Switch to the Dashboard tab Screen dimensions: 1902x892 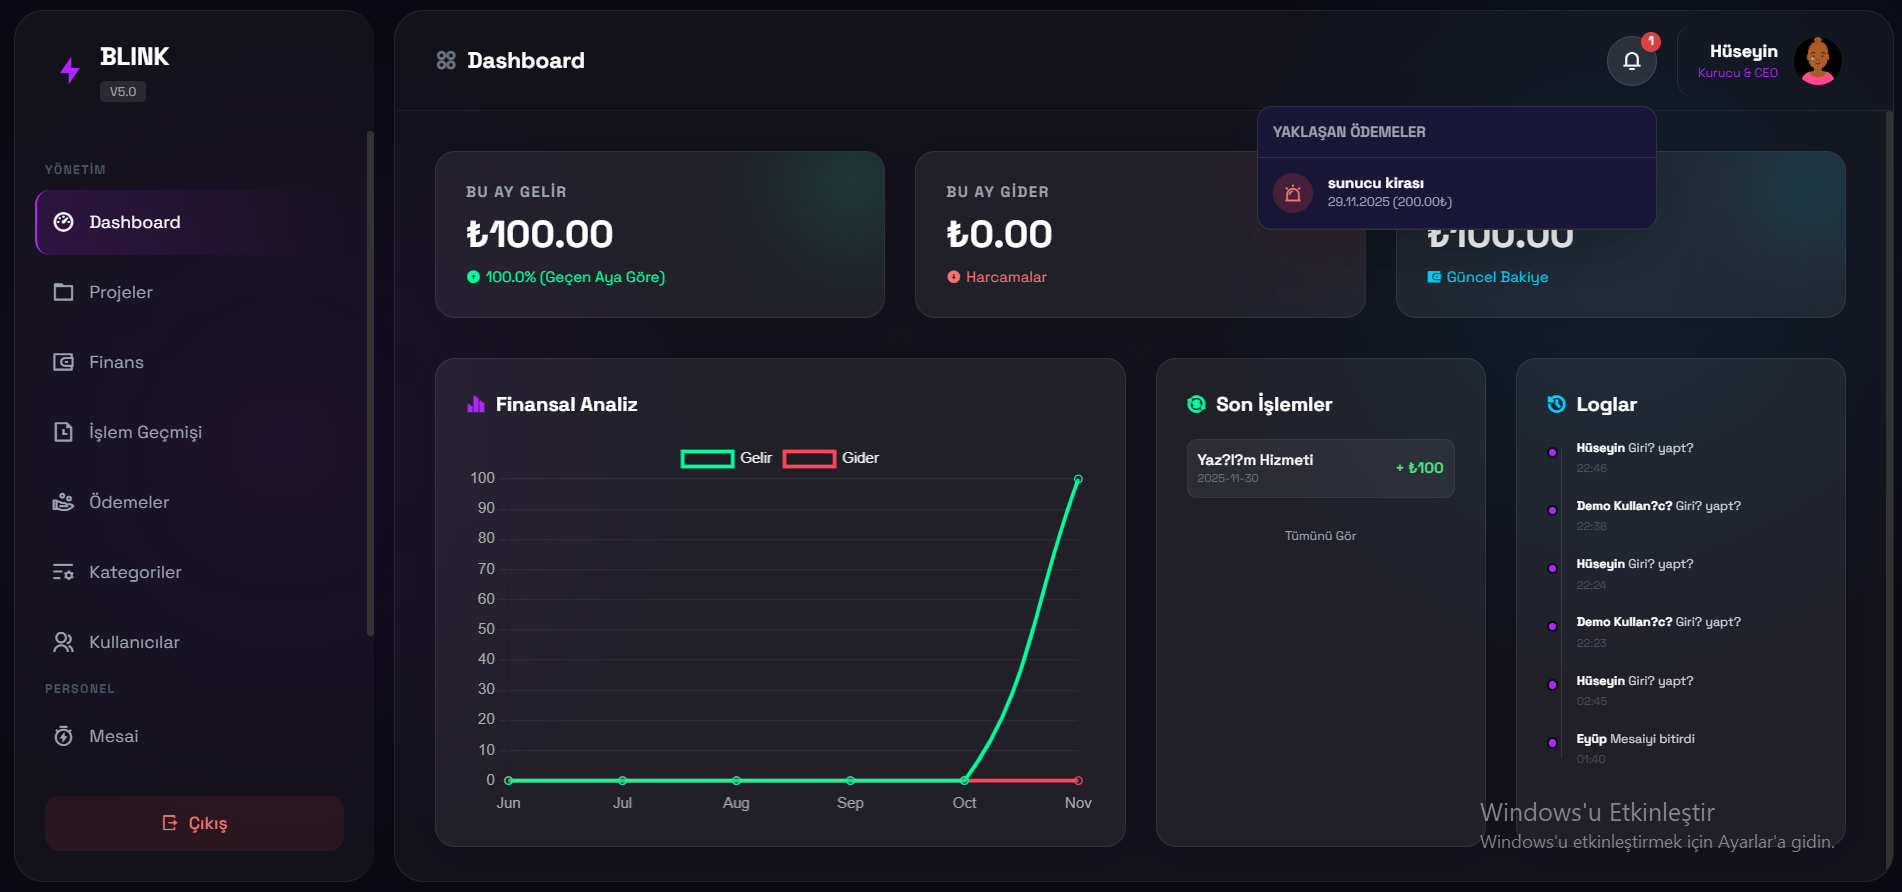tap(134, 222)
